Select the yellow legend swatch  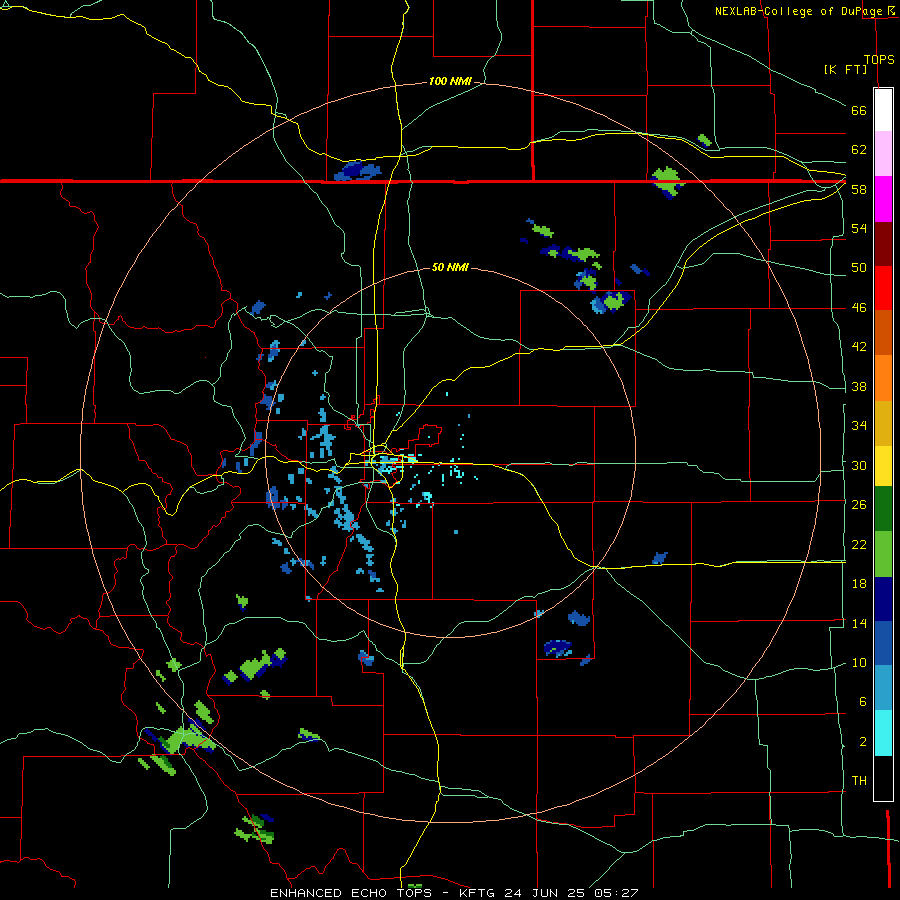[x=883, y=465]
